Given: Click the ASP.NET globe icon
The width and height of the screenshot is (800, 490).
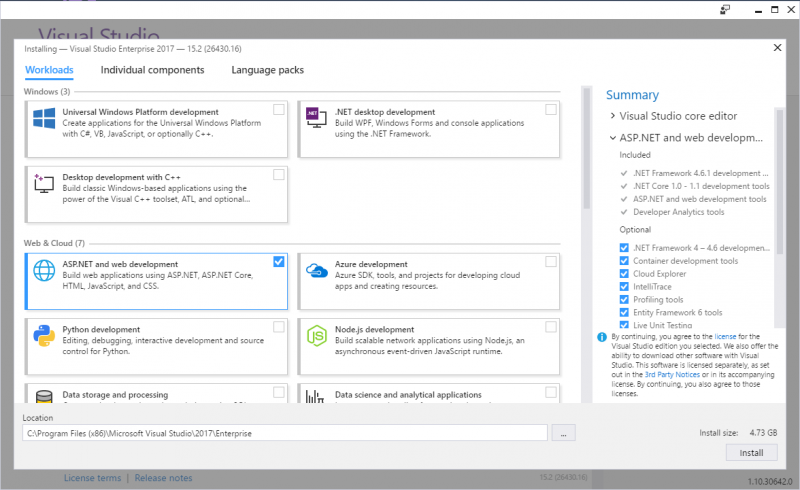Looking at the screenshot, I should (x=44, y=271).
